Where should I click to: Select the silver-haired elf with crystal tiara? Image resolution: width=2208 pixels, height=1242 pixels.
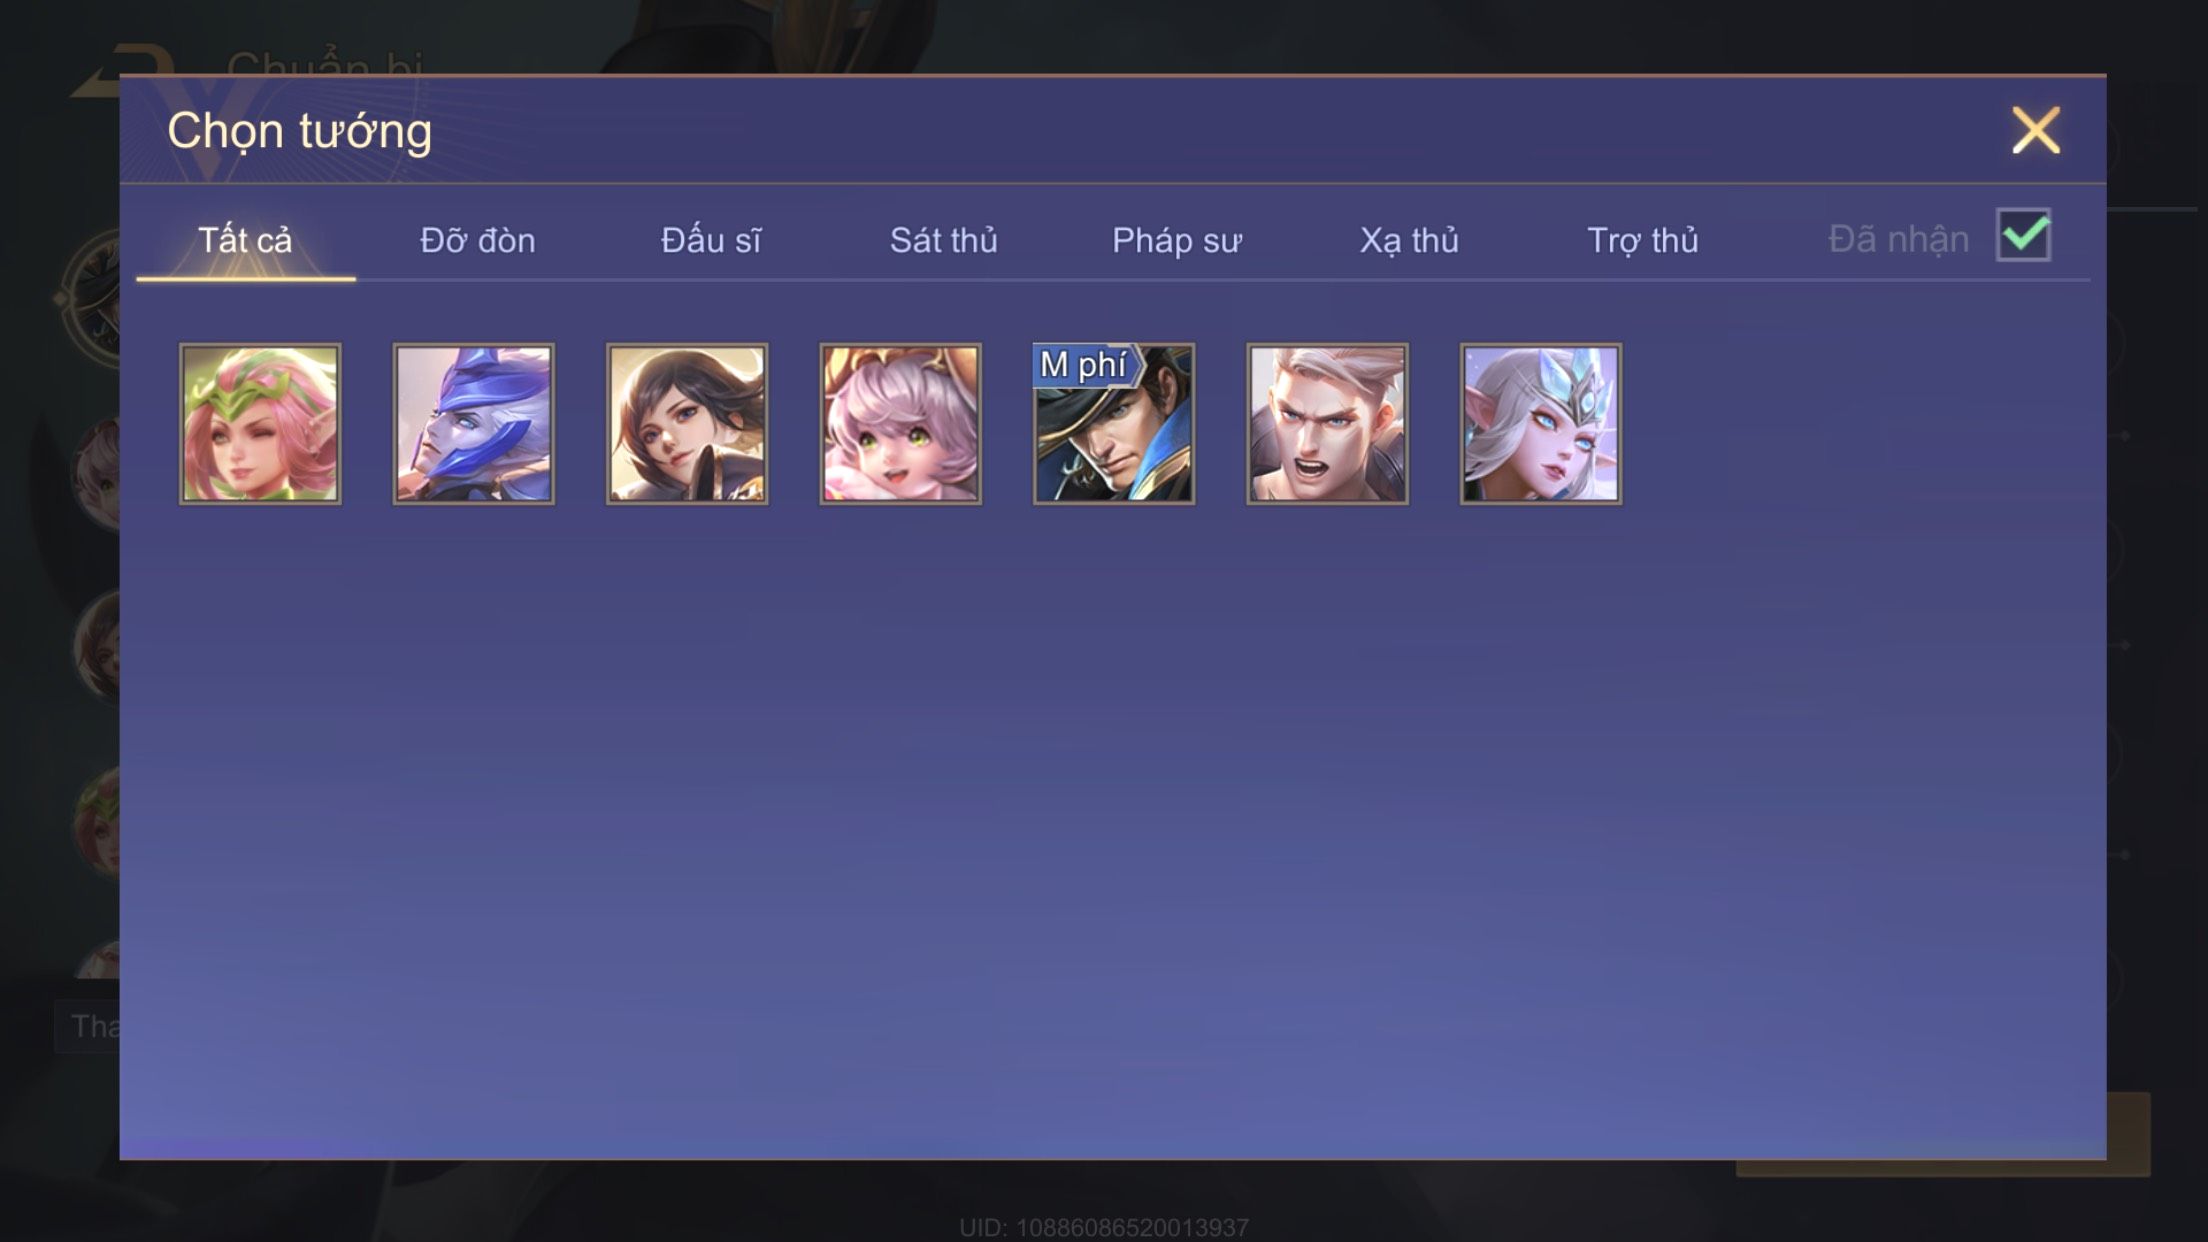point(1541,423)
